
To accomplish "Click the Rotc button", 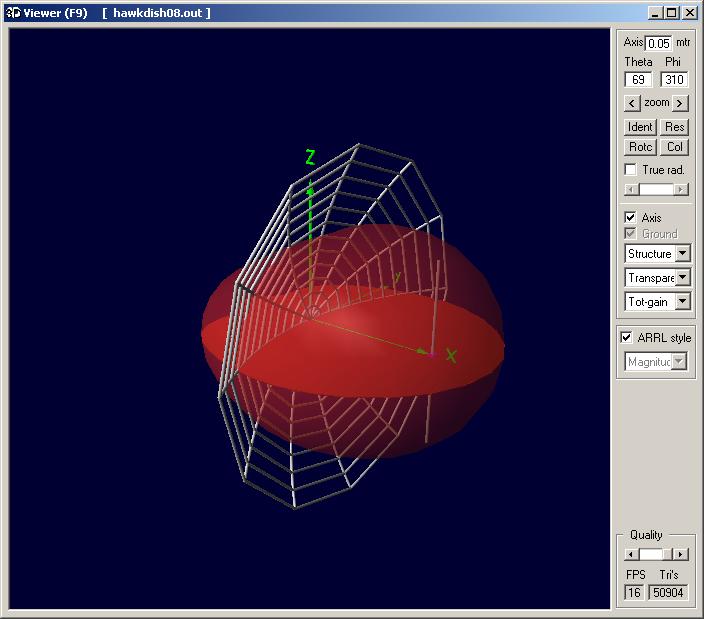I will click(x=640, y=147).
